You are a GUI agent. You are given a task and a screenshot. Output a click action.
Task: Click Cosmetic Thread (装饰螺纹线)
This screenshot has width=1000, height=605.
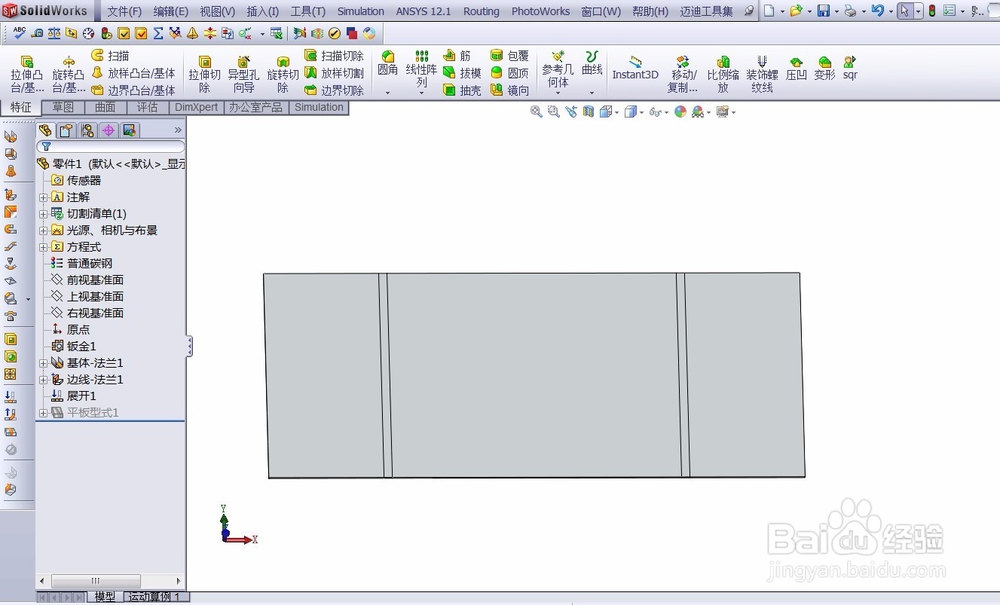[762, 74]
